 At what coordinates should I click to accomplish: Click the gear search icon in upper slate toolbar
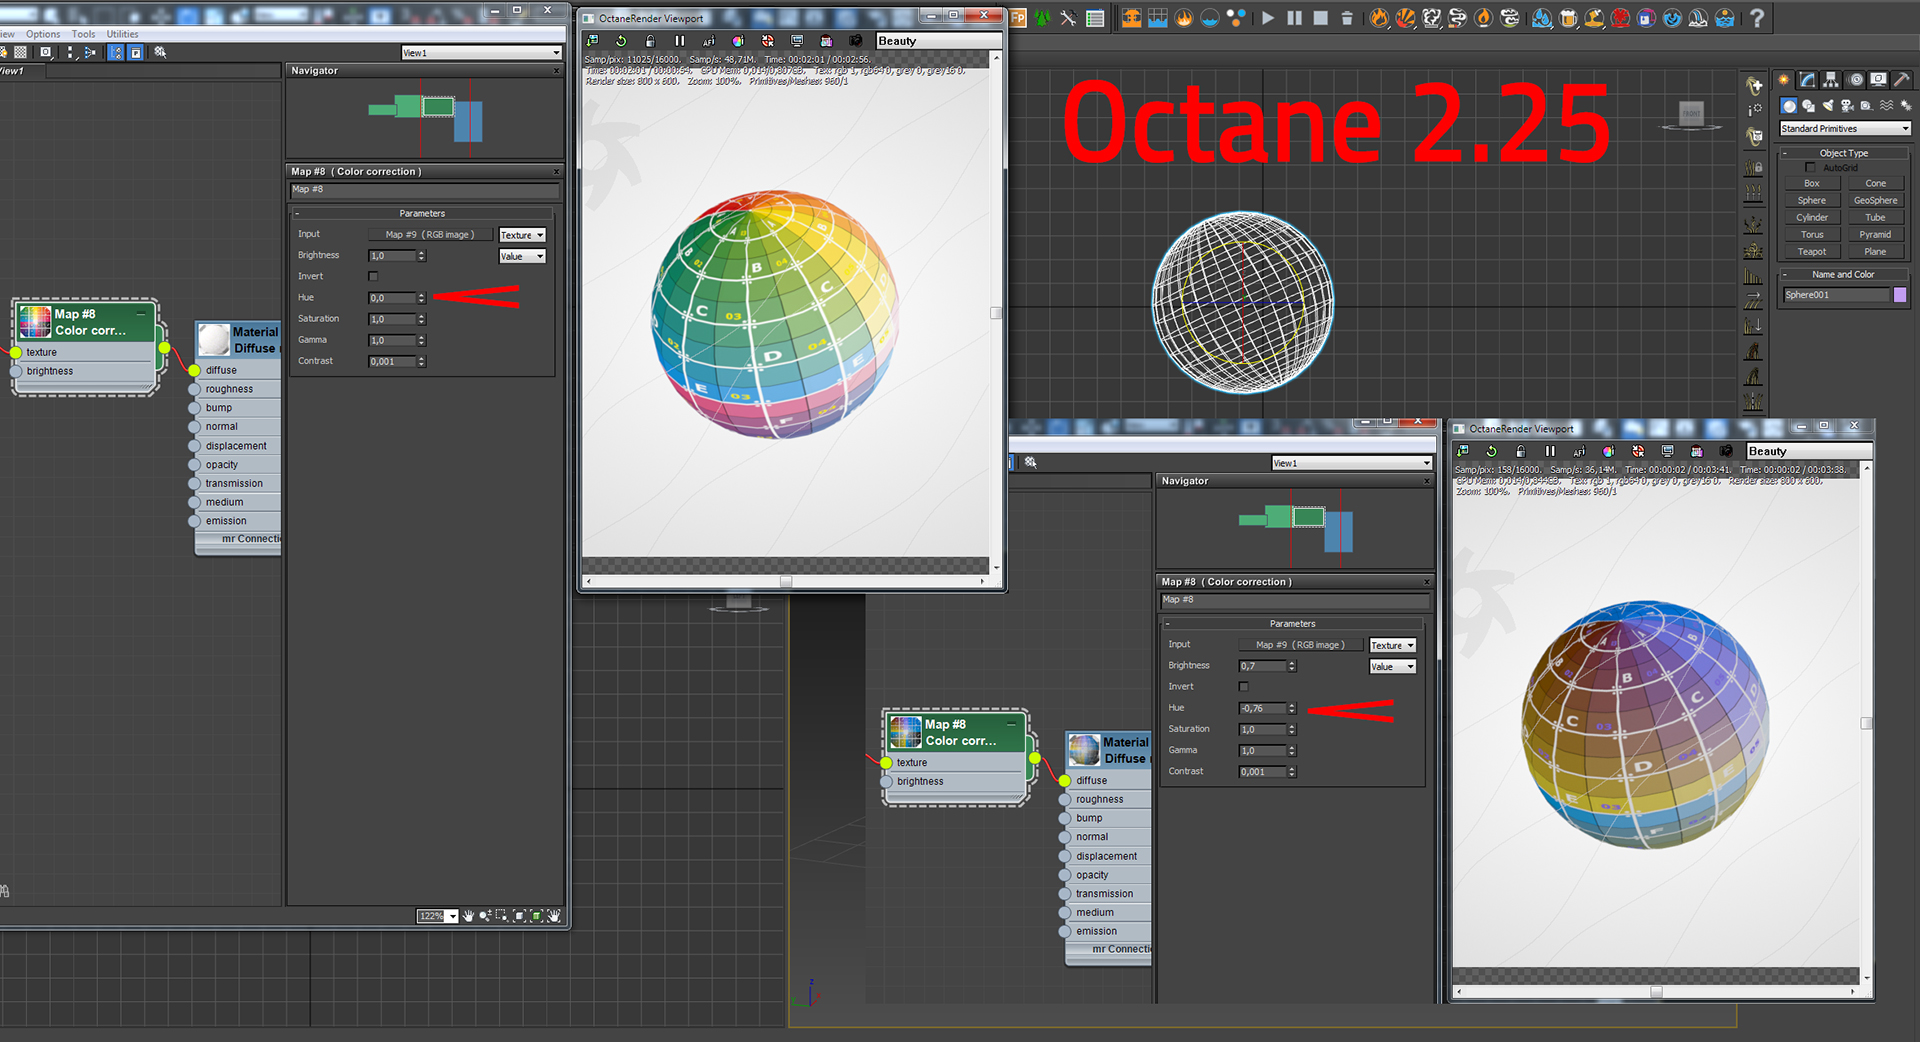(x=160, y=52)
